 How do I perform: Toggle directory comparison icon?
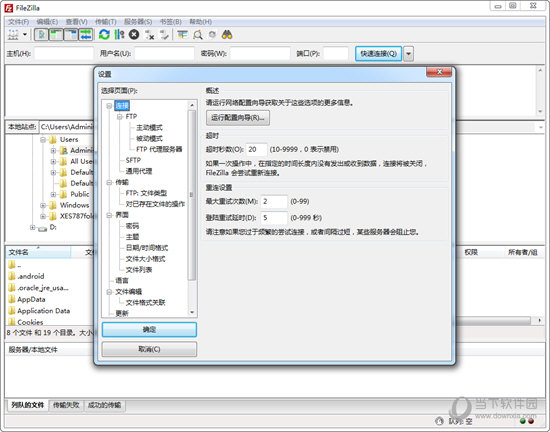198,35
